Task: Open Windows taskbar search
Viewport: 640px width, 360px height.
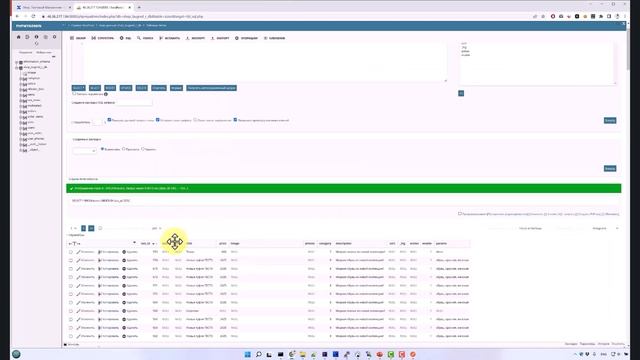Action: [258, 354]
